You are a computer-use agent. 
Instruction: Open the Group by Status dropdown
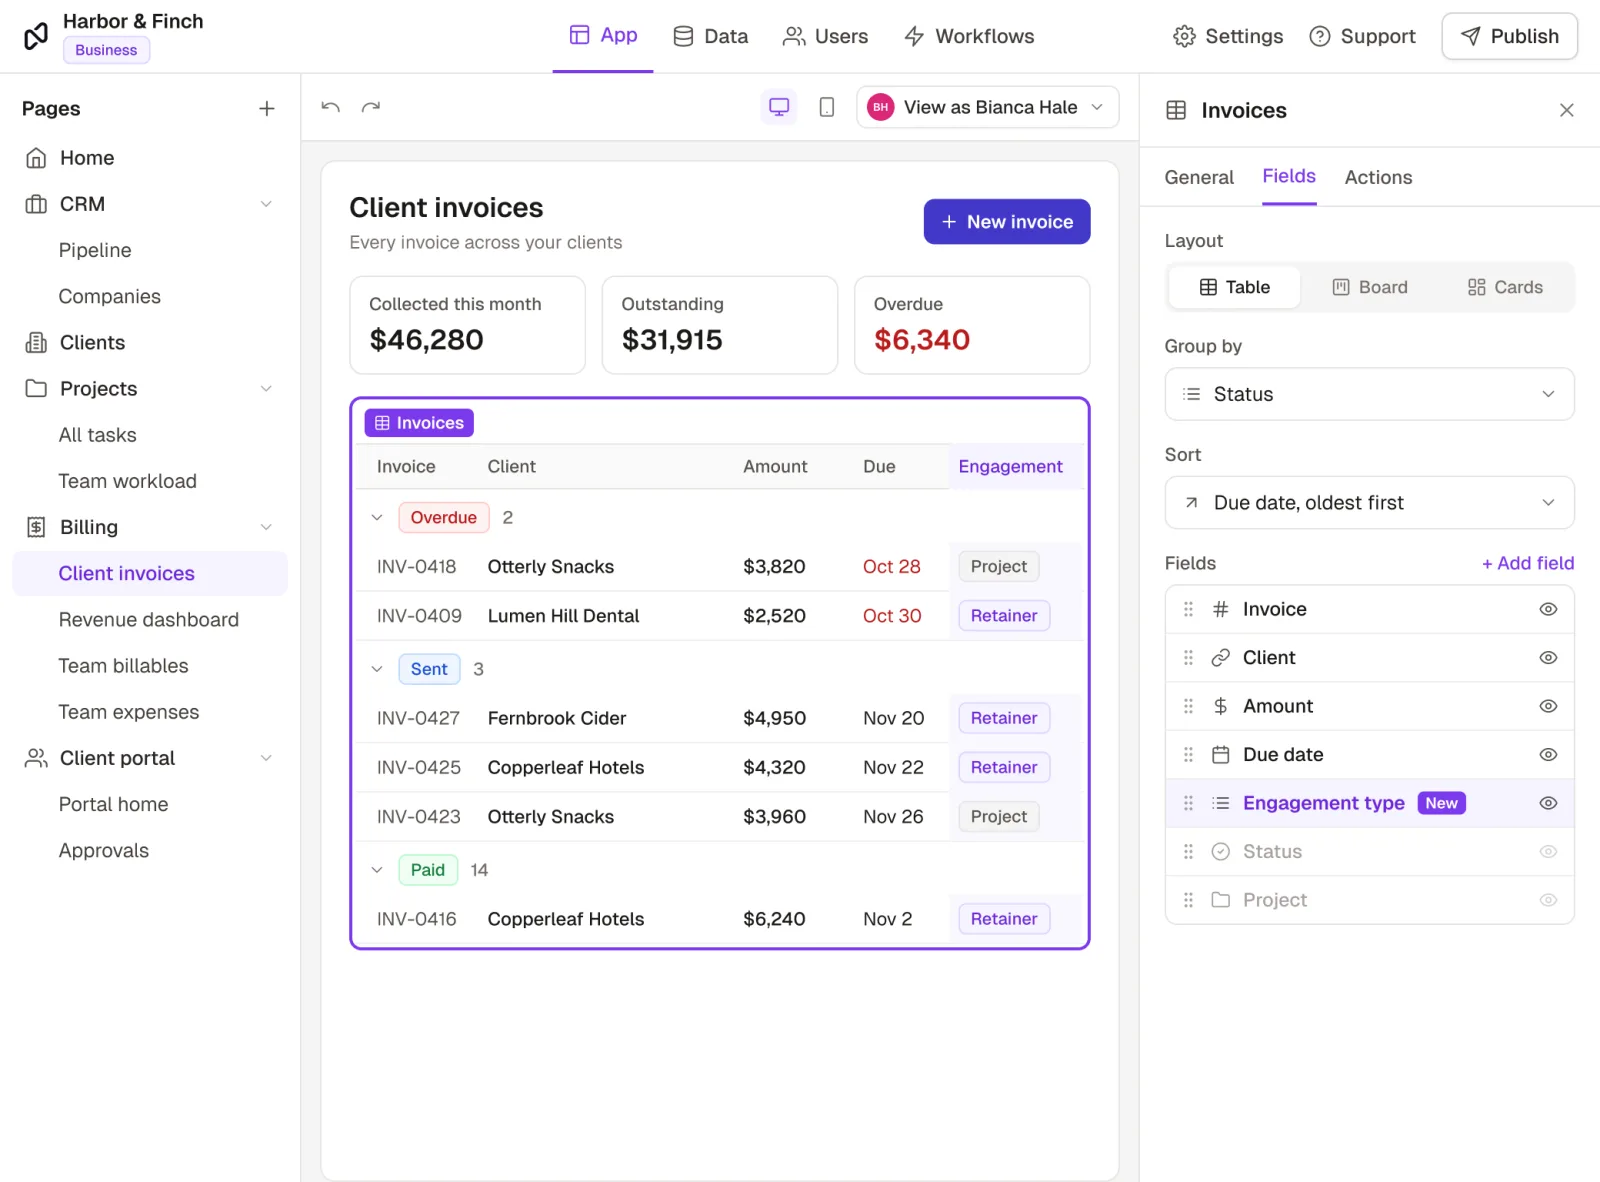[1370, 394]
